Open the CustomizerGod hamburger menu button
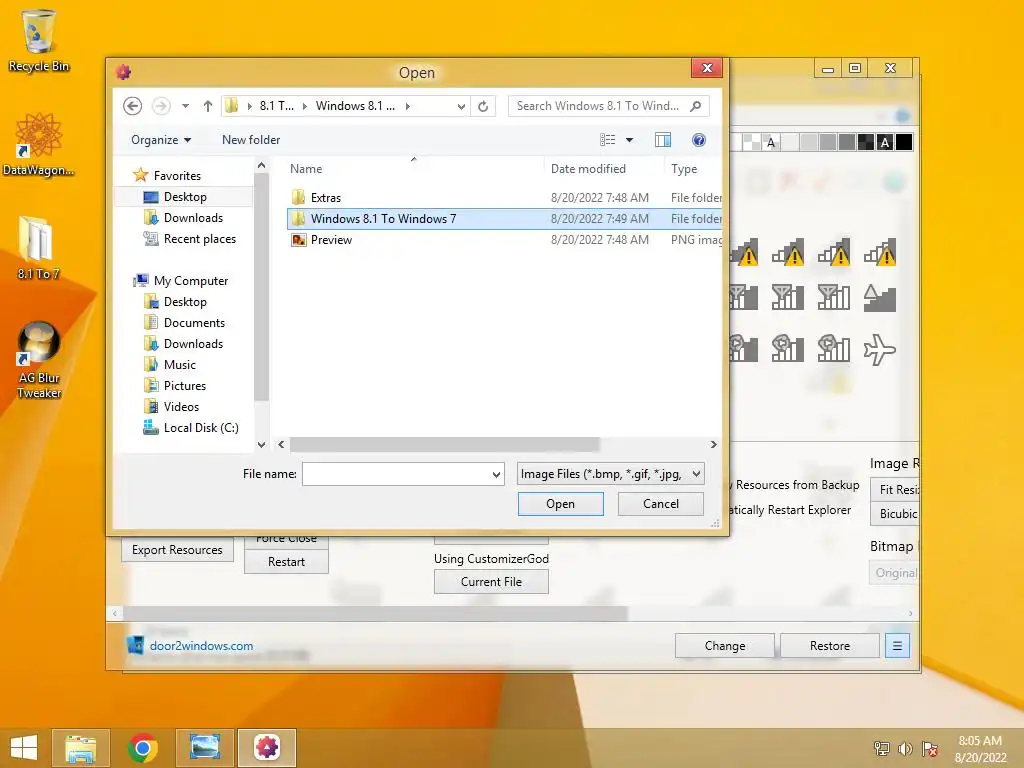The height and width of the screenshot is (768, 1024). [x=897, y=646]
